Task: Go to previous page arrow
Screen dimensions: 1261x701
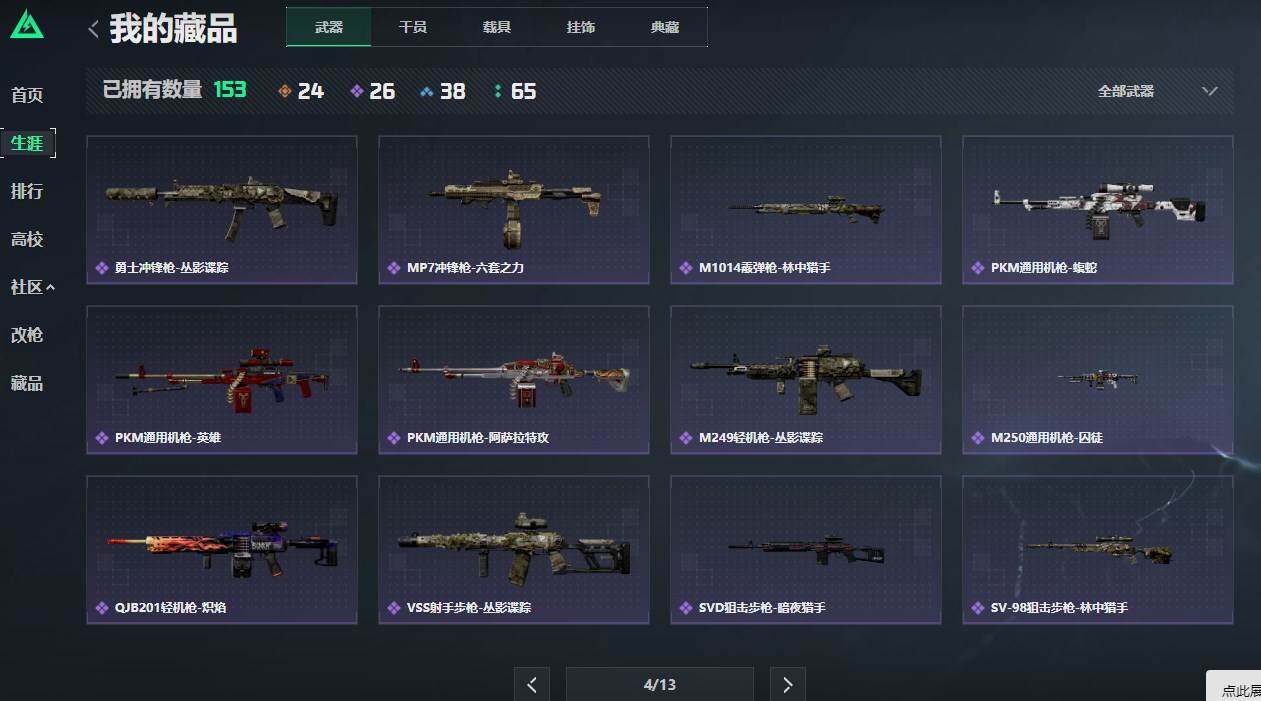Action: 532,684
